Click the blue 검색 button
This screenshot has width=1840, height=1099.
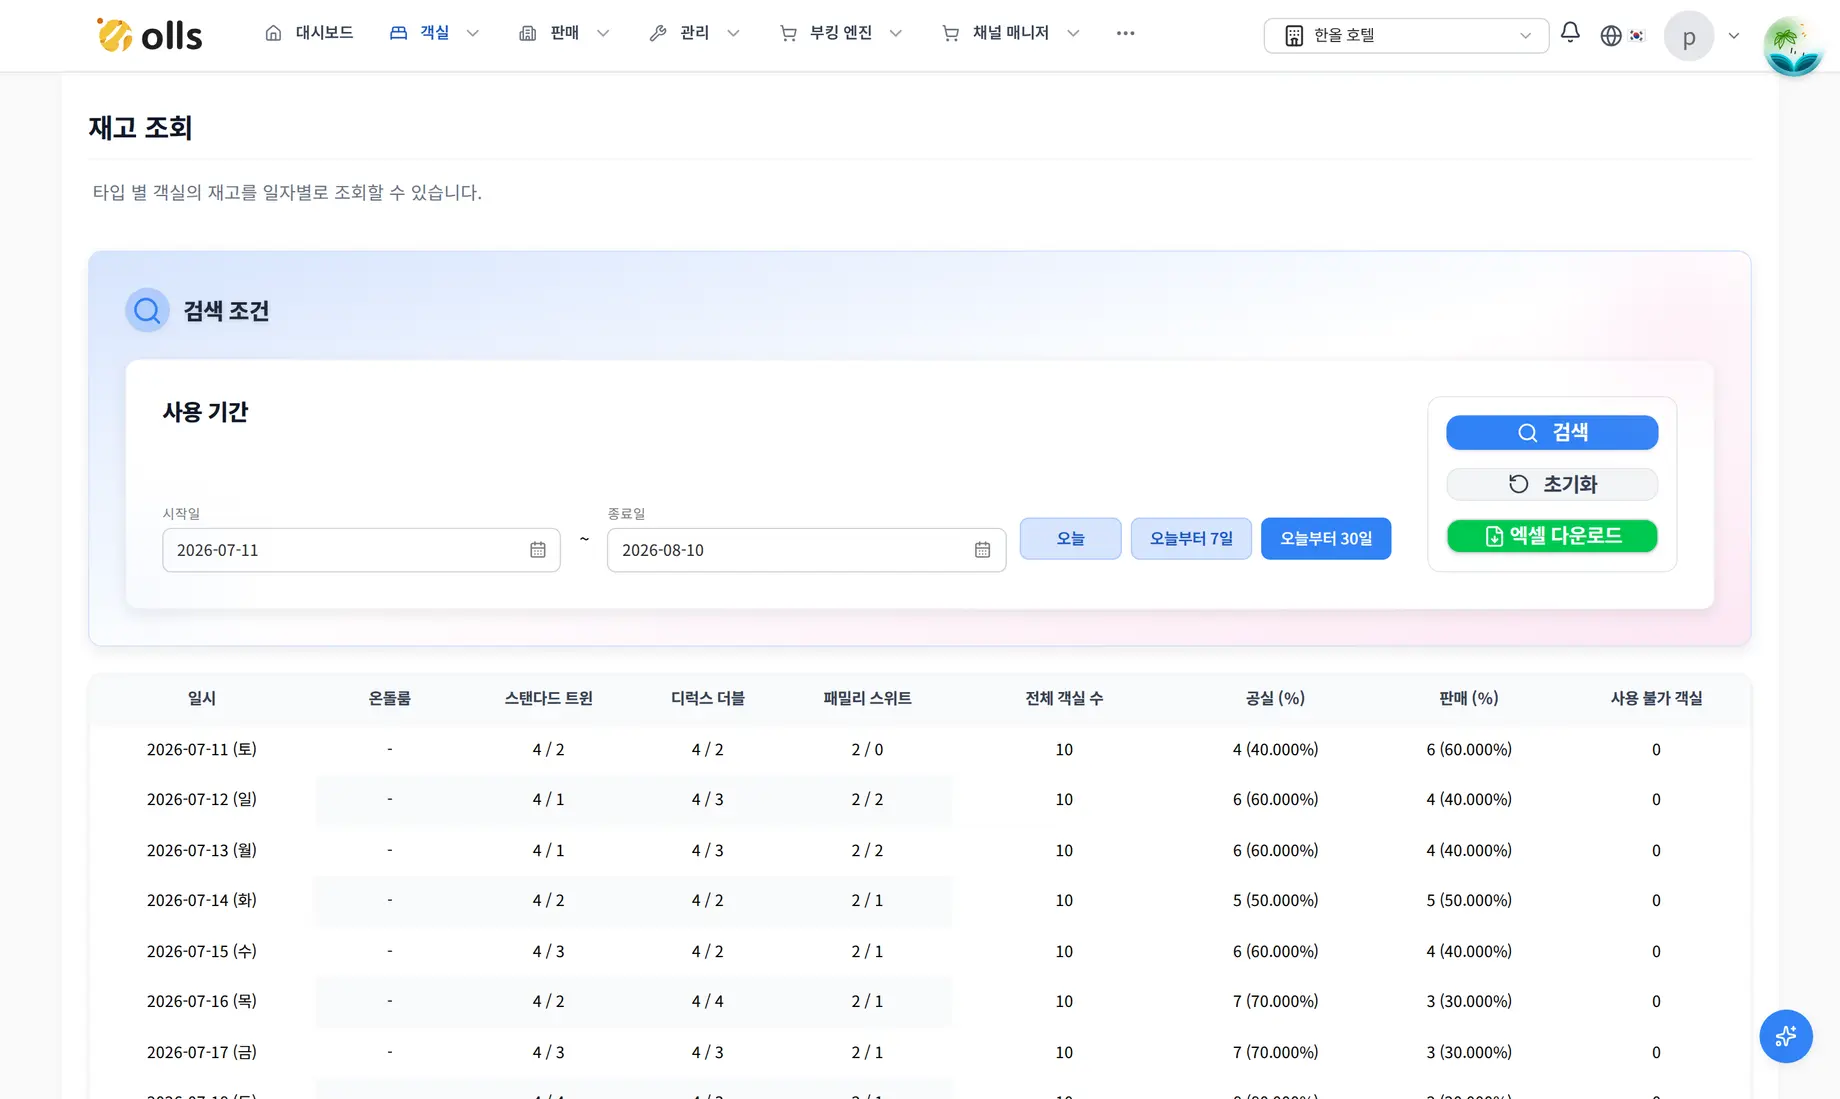click(1552, 432)
